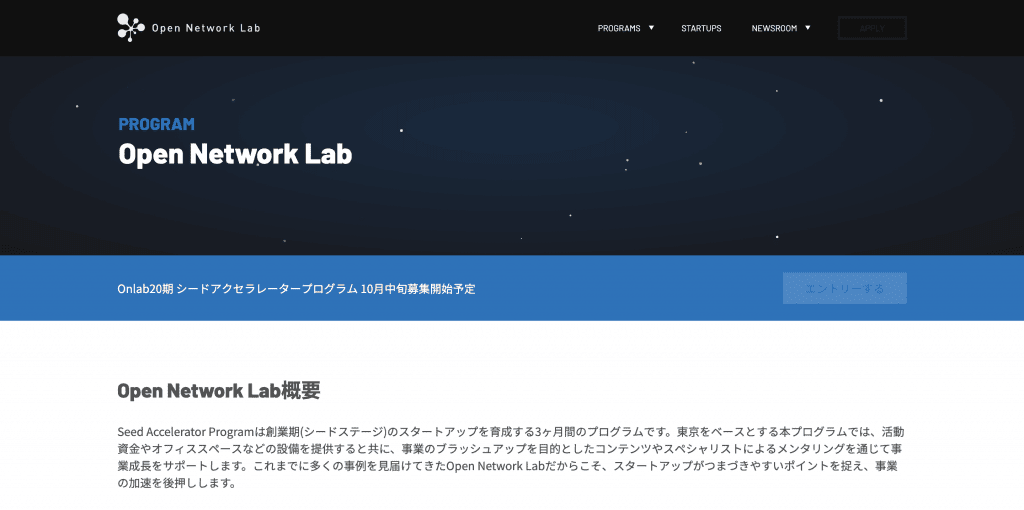The image size is (1024, 510).
Task: Open the Open Network Lab home text link
Action: [206, 28]
